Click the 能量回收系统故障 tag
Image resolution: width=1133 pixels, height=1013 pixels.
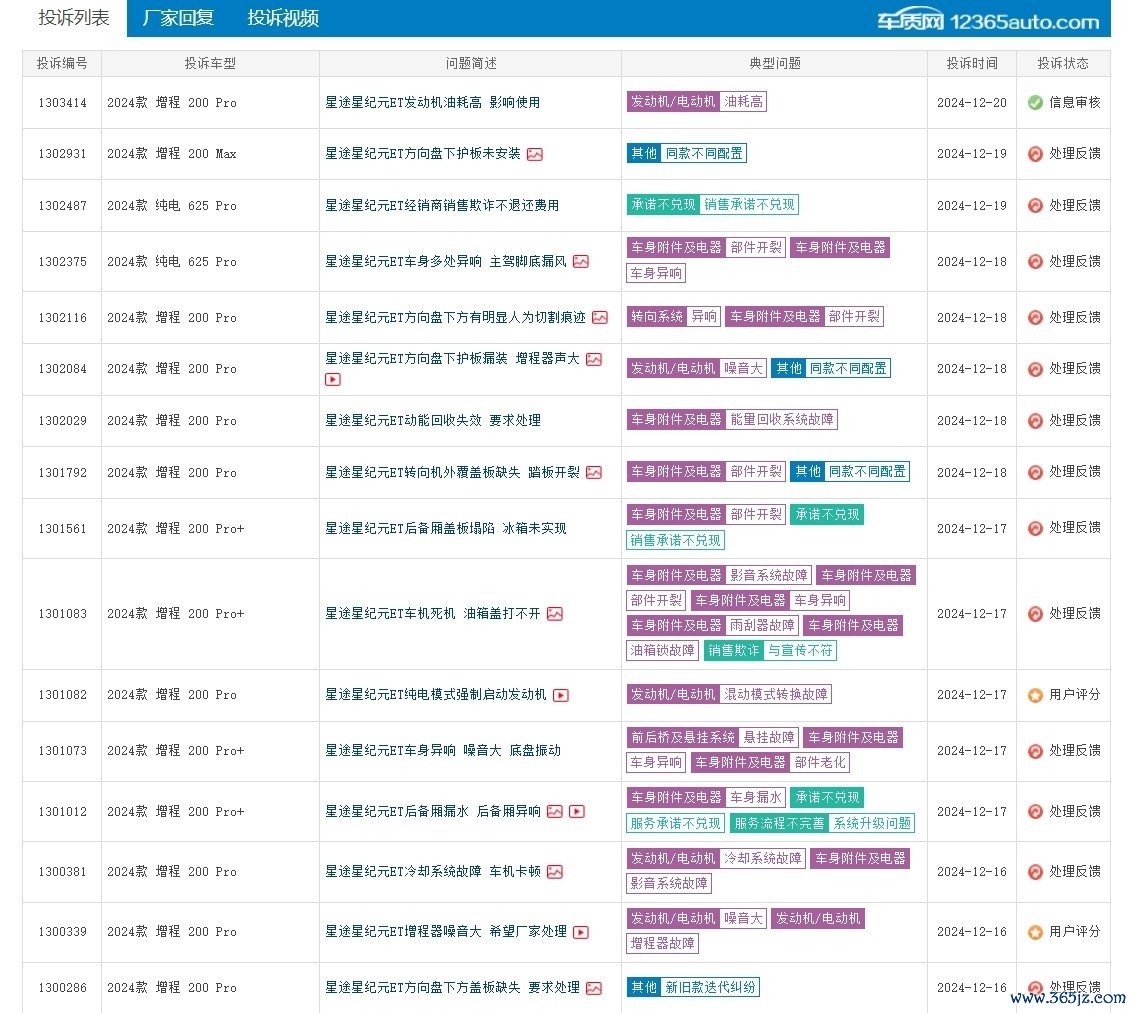tap(782, 419)
